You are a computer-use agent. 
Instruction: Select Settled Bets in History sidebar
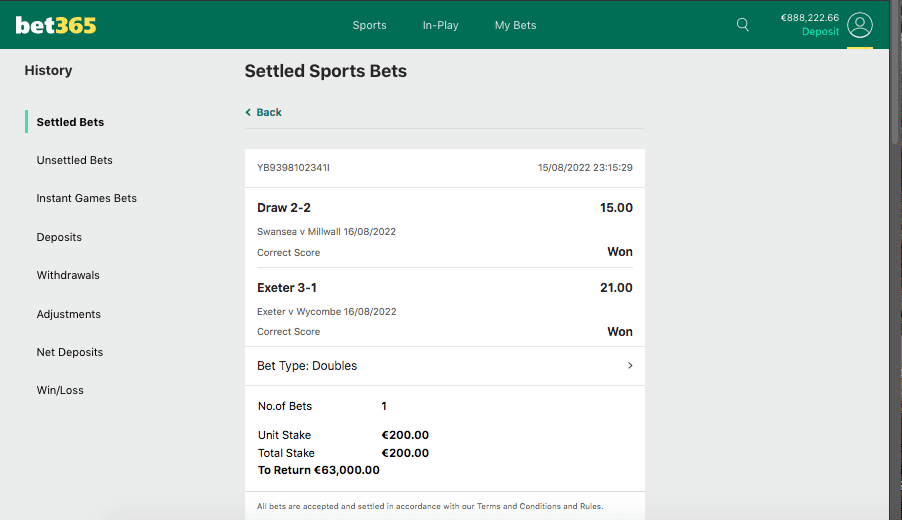(x=70, y=122)
